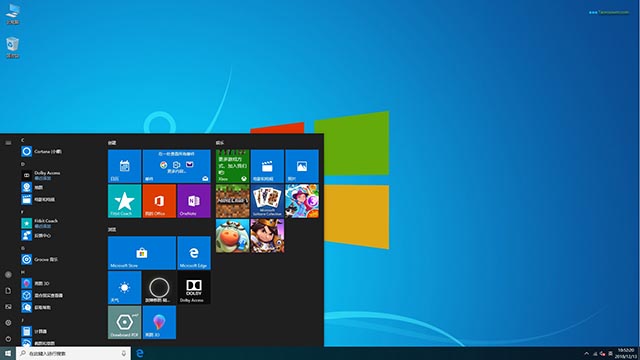Image resolution: width=640 pixels, height=360 pixels.
Task: Launch the Microsoft Edge tile
Action: 194,253
